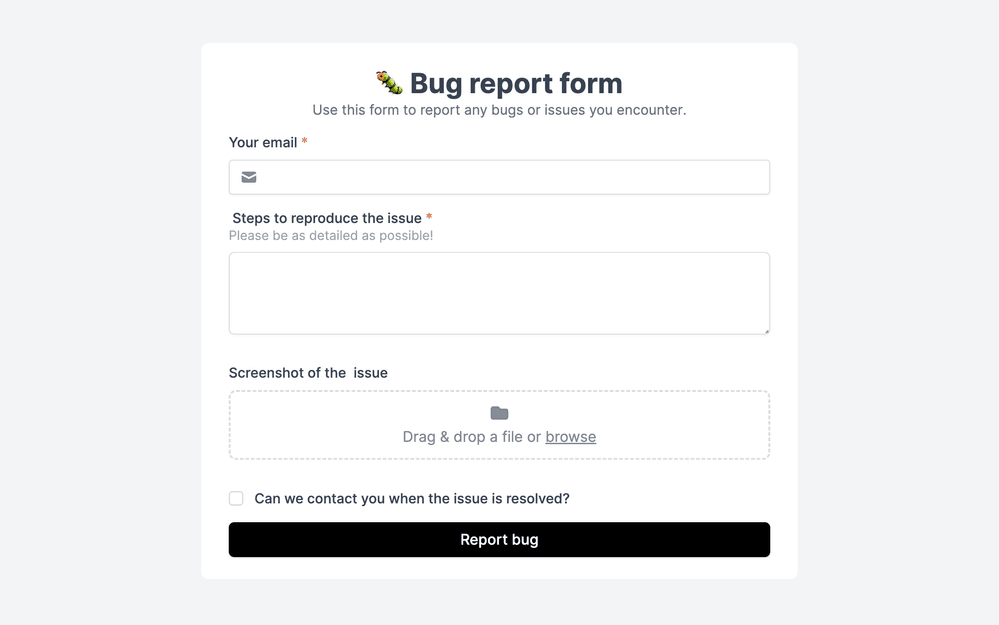
Task: Click the "Bug report form" heading
Action: click(x=516, y=83)
